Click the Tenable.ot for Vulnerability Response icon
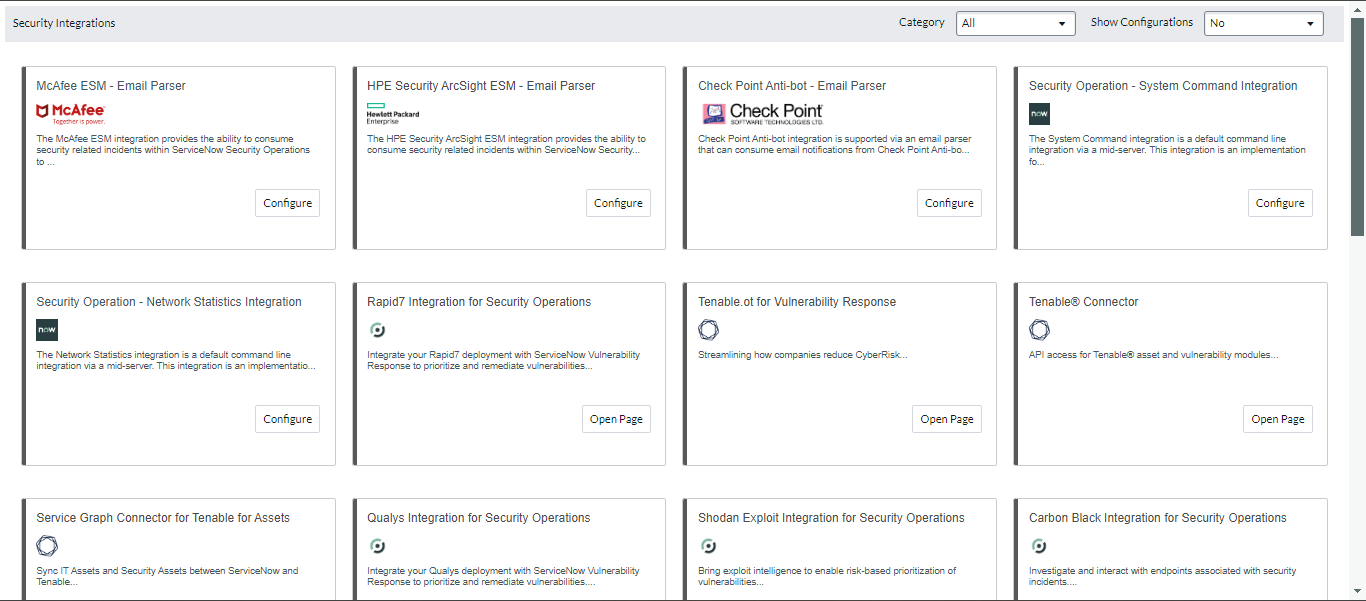Image resolution: width=1366 pixels, height=601 pixels. coord(708,329)
